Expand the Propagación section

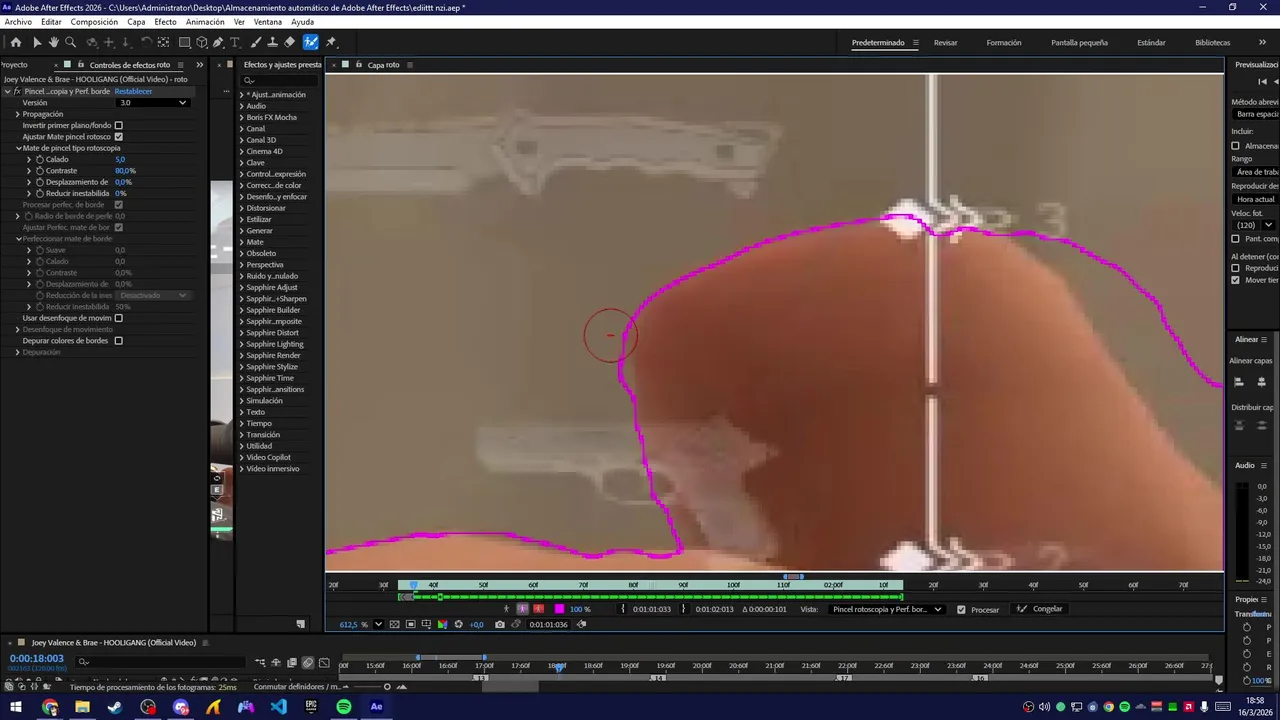click(17, 114)
